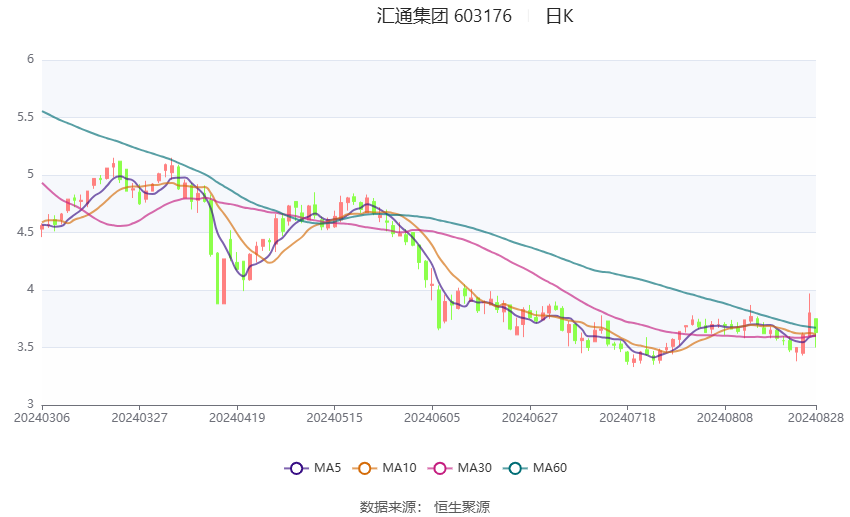
Task: Click the 20240515 x-axis date label
Action: [334, 418]
